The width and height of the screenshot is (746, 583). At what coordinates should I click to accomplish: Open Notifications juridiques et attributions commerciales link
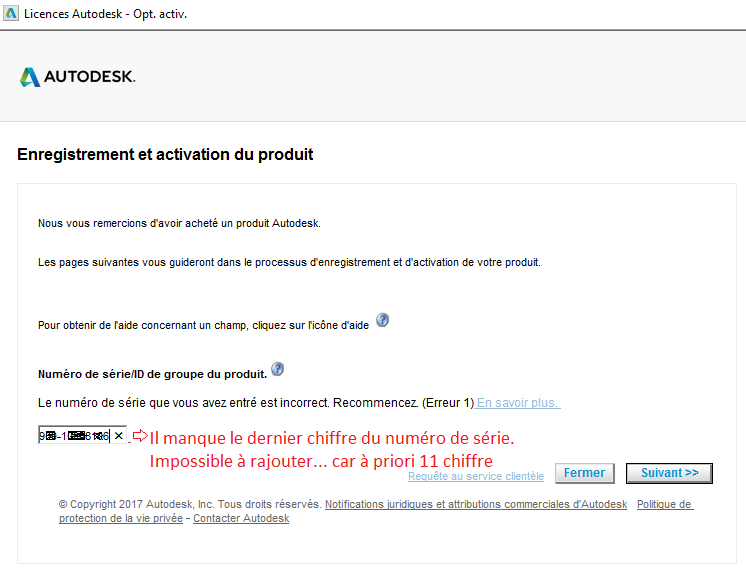tap(476, 504)
